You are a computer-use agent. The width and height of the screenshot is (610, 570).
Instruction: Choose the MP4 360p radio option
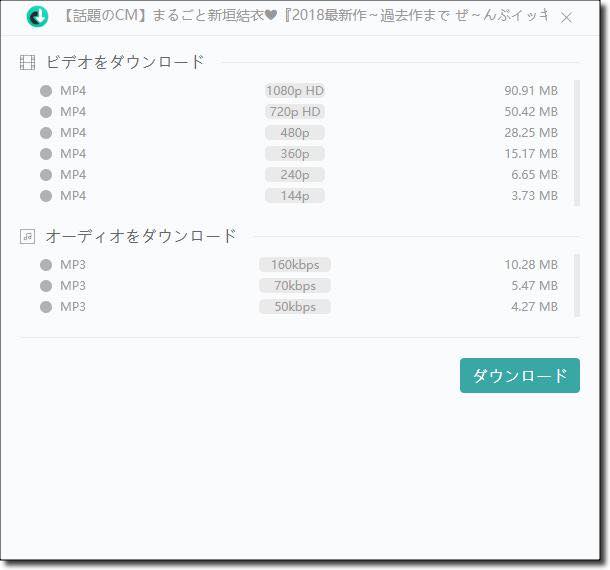46,154
